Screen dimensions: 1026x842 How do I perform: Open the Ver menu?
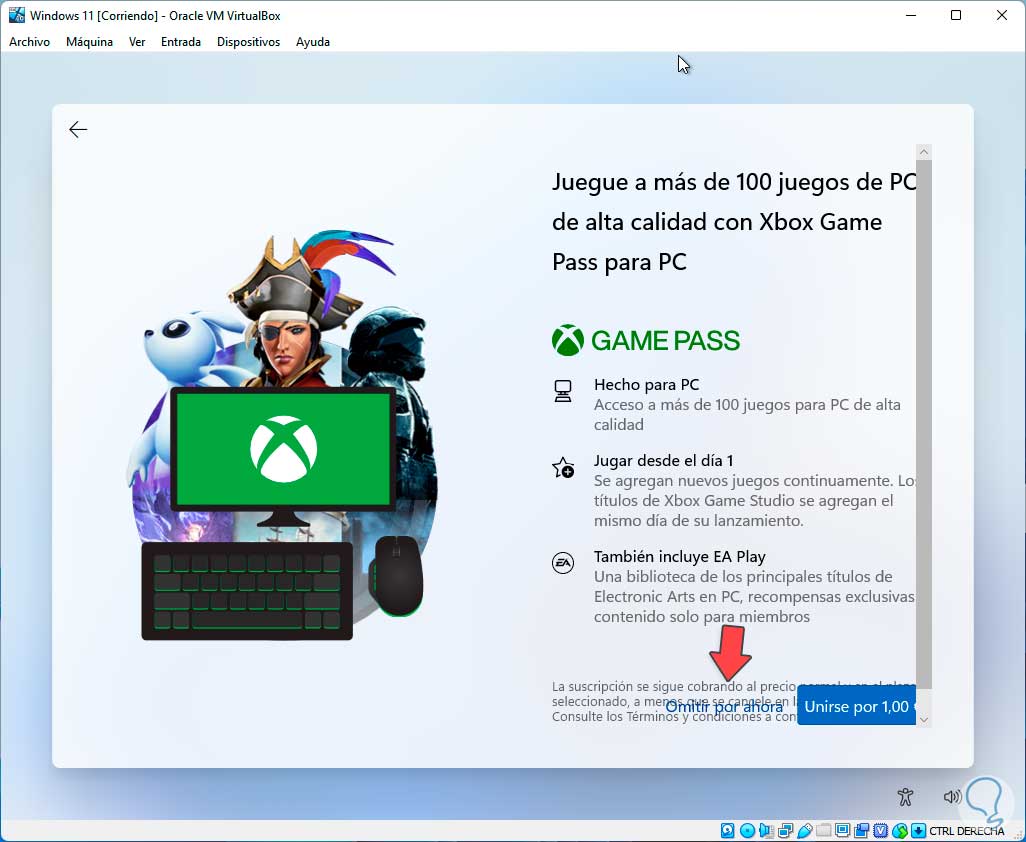coord(137,42)
